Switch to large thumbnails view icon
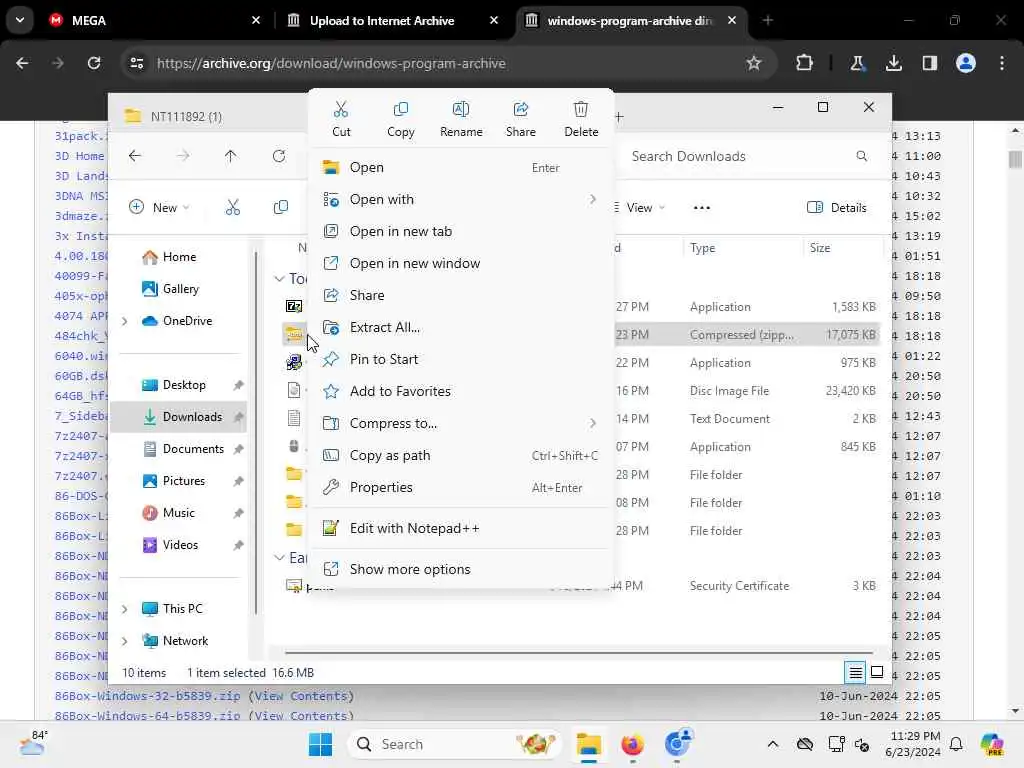Image resolution: width=1024 pixels, height=768 pixels. coord(877,672)
